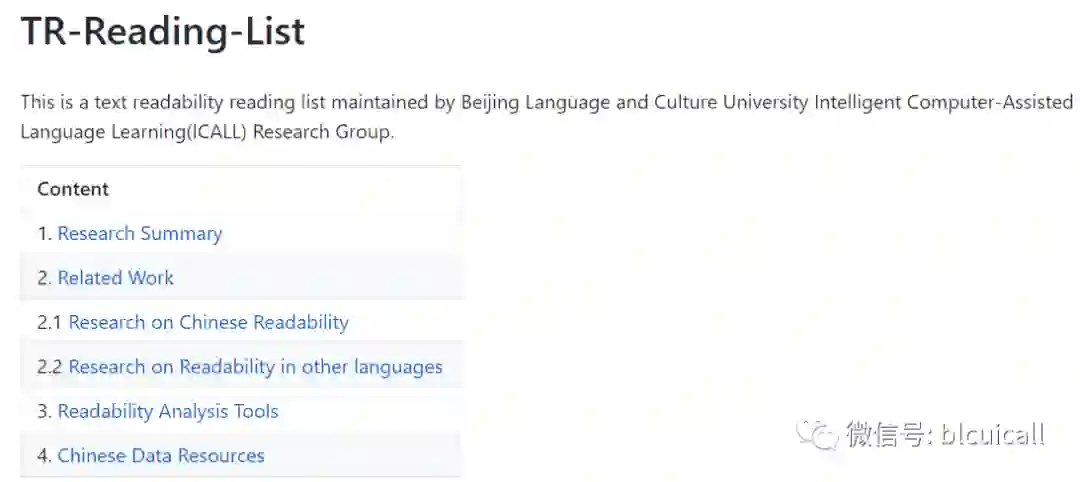Go to the Related Work section link
This screenshot has height=482, width=1080.
tap(115, 278)
